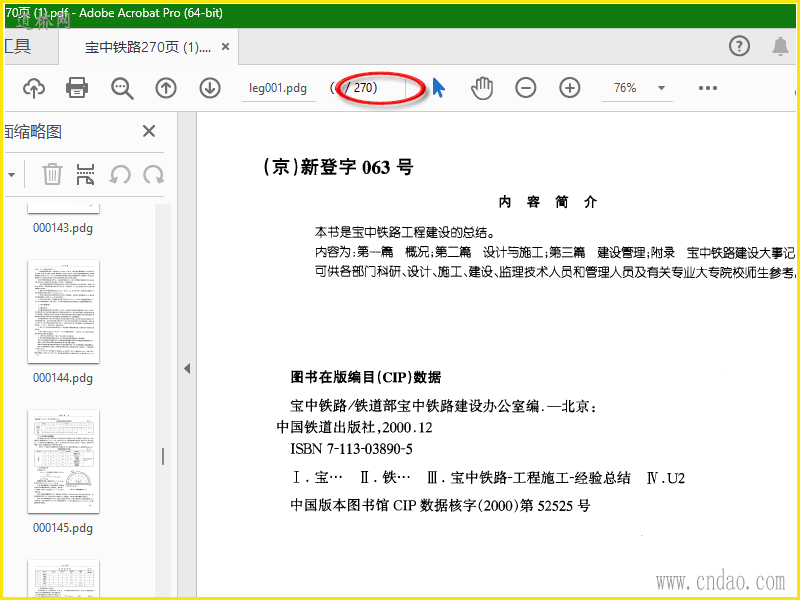
Task: Select the 000144.pdg page thumbnail
Action: [x=63, y=311]
